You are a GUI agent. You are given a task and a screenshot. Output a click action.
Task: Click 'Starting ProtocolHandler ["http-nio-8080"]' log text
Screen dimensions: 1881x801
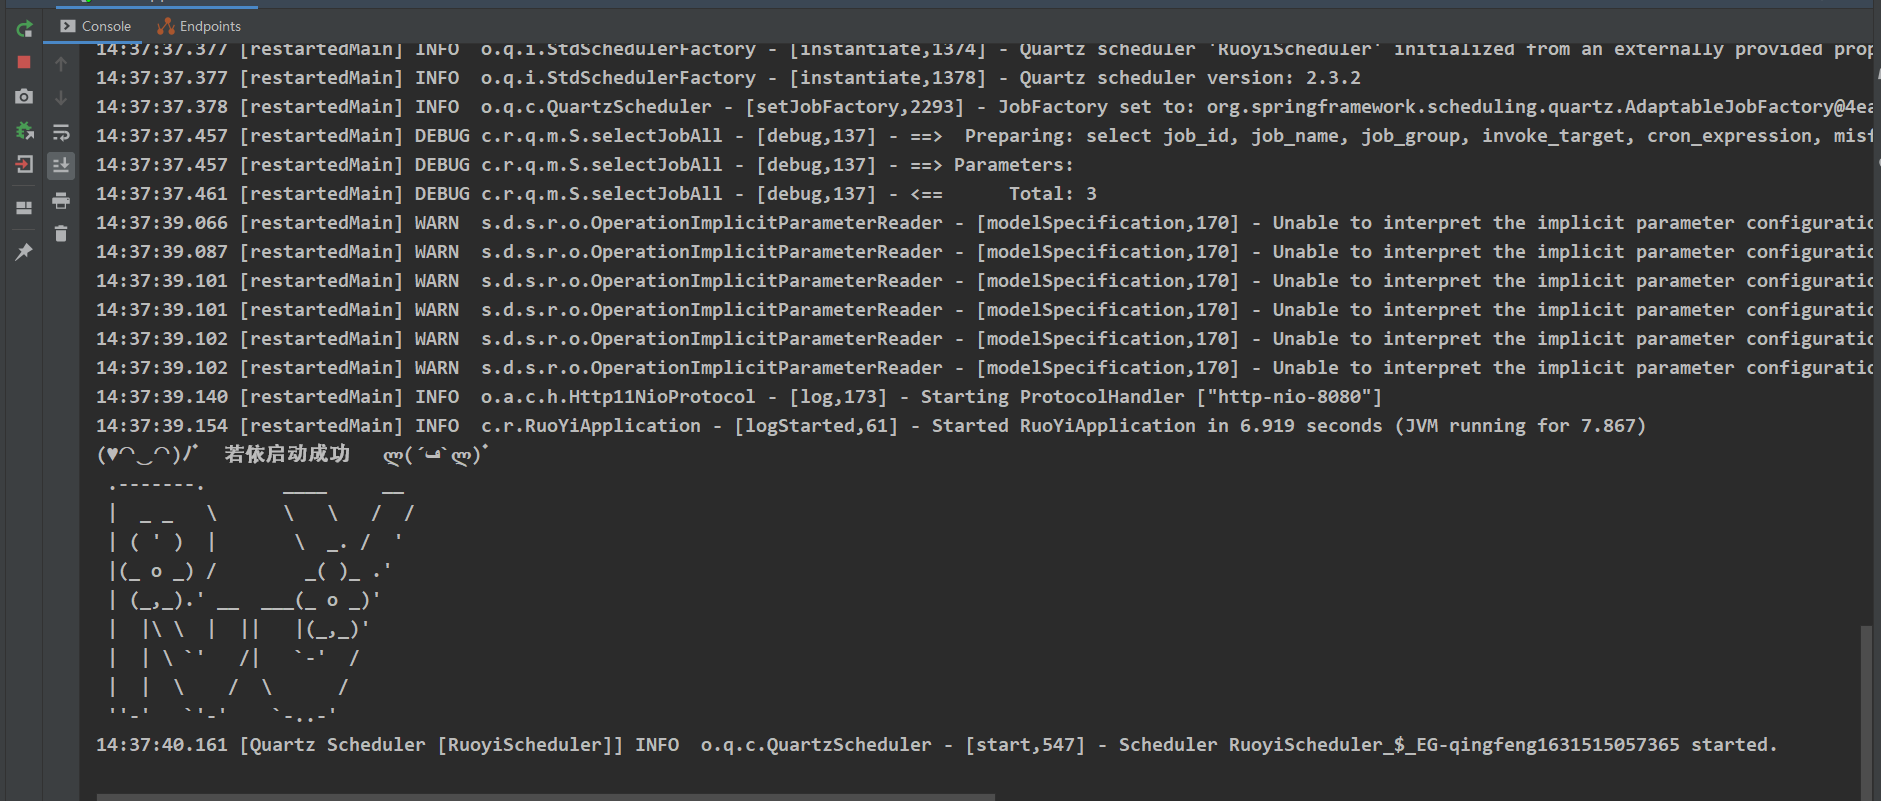click(1151, 397)
